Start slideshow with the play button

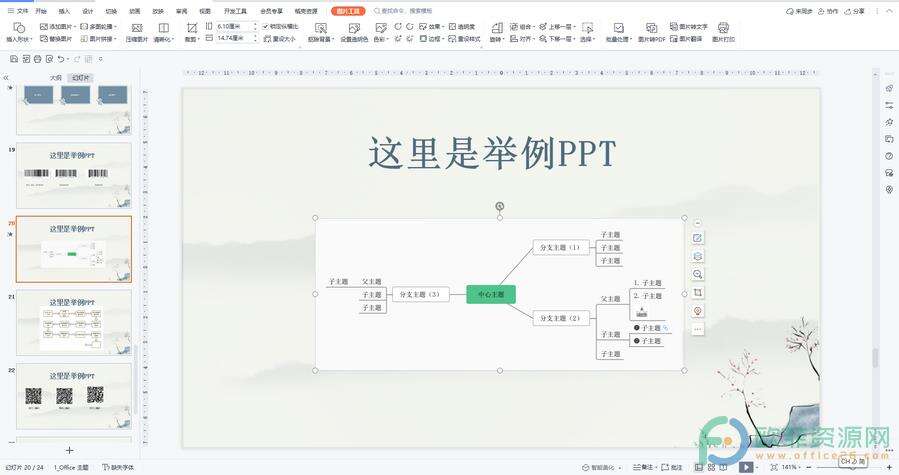pos(745,467)
